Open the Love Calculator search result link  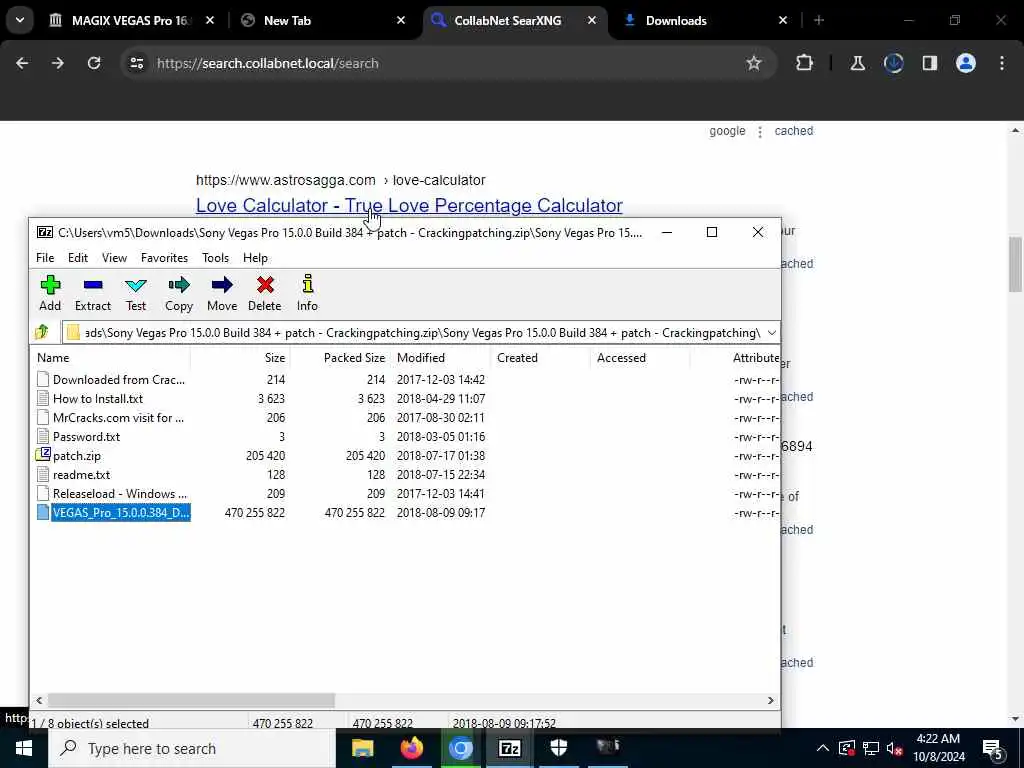409,205
